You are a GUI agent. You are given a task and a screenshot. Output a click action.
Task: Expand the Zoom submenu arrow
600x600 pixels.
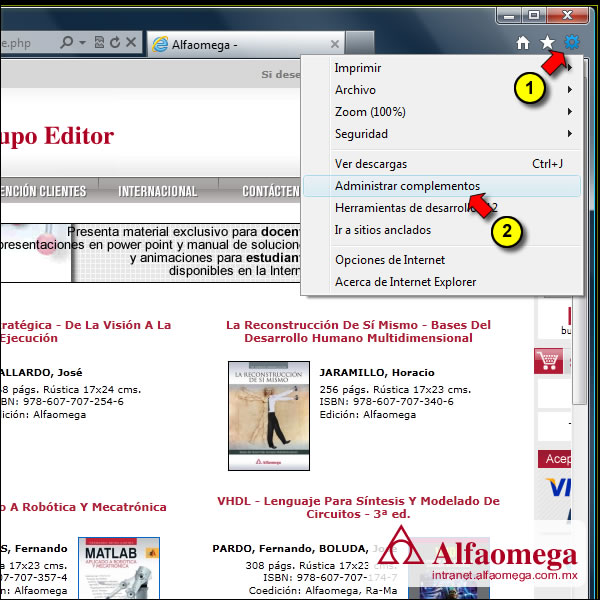(570, 112)
